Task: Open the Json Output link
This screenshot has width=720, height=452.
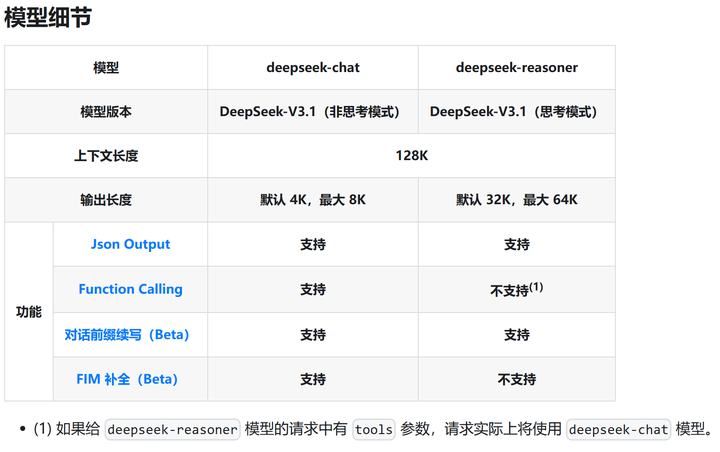Action: 130,244
